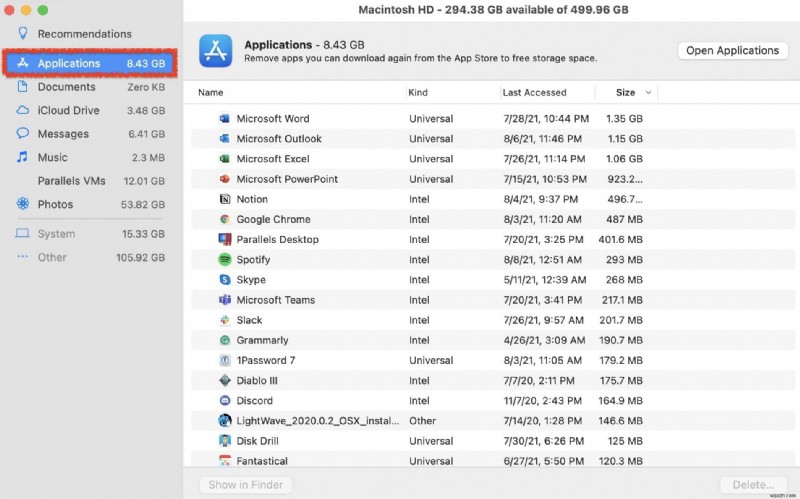
Task: Click the Other ellipsis icon
Action: click(x=22, y=257)
